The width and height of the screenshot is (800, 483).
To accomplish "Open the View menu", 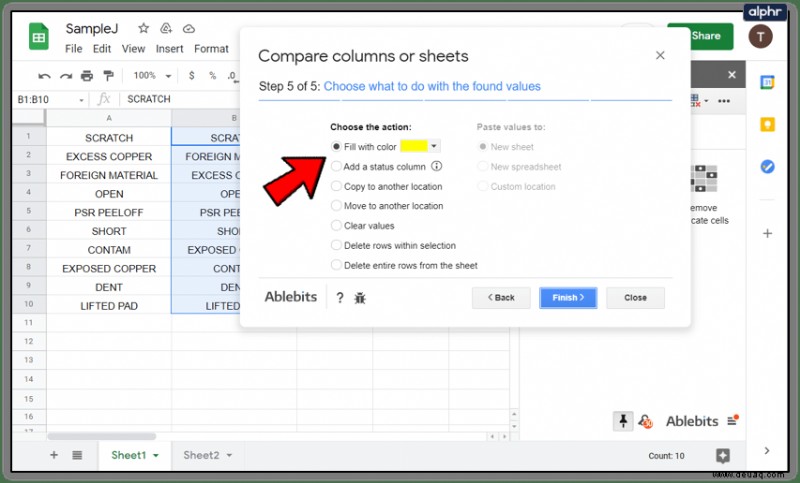I will [133, 49].
